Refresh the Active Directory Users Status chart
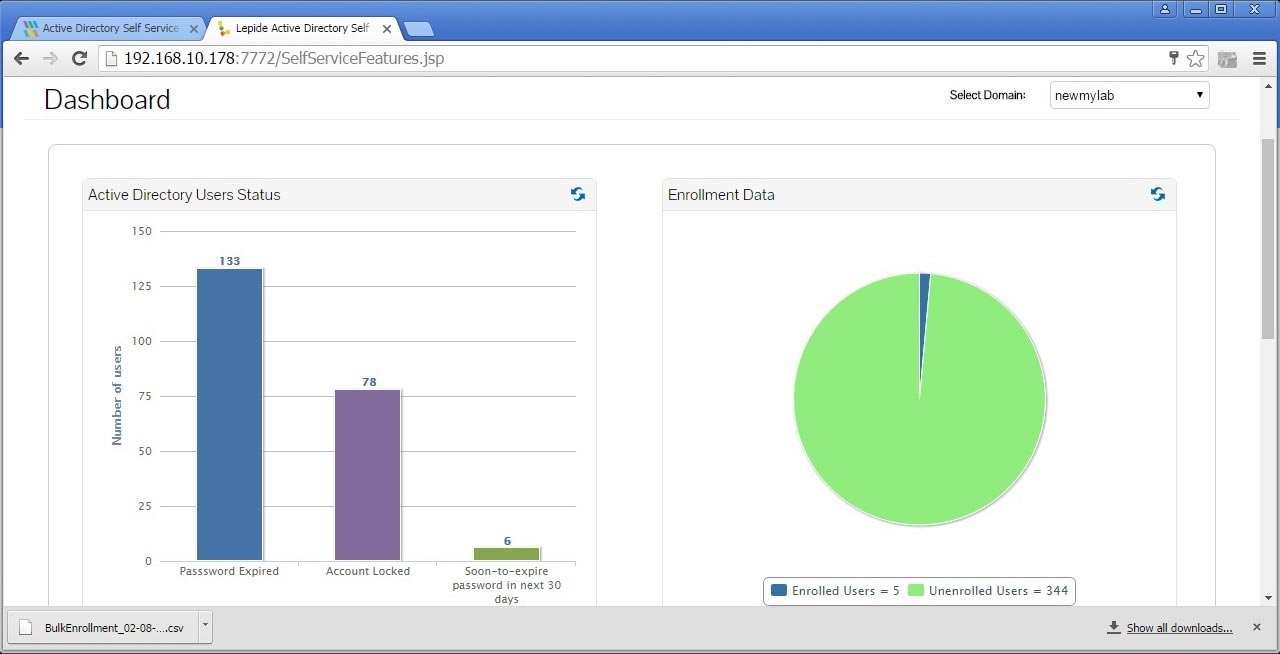 (x=578, y=194)
